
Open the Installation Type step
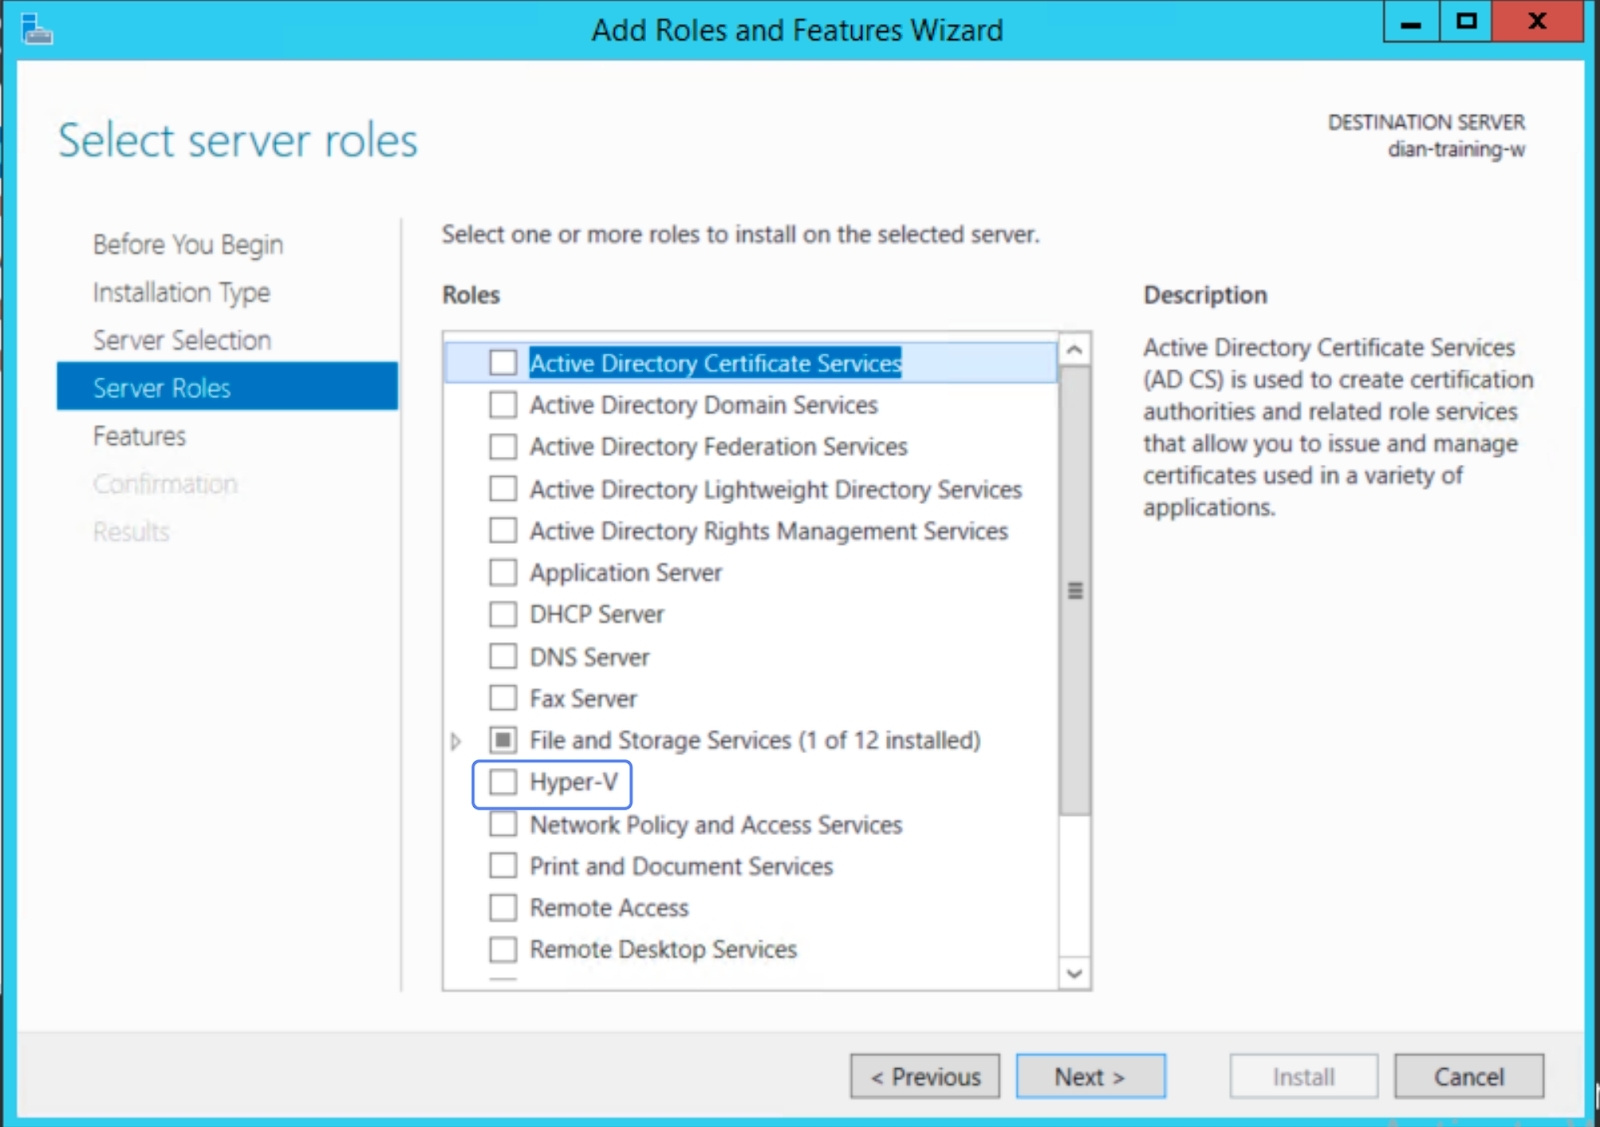(x=181, y=292)
